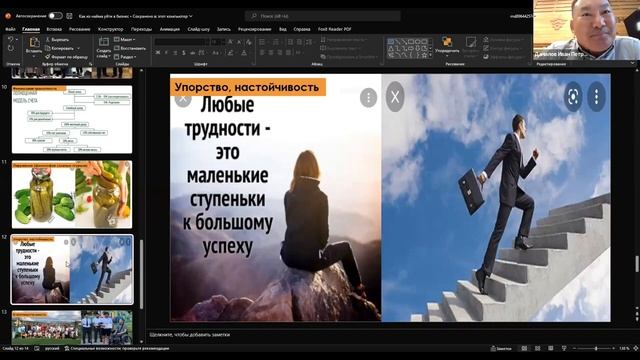Open the Макет layout dropdown

(x=124, y=40)
